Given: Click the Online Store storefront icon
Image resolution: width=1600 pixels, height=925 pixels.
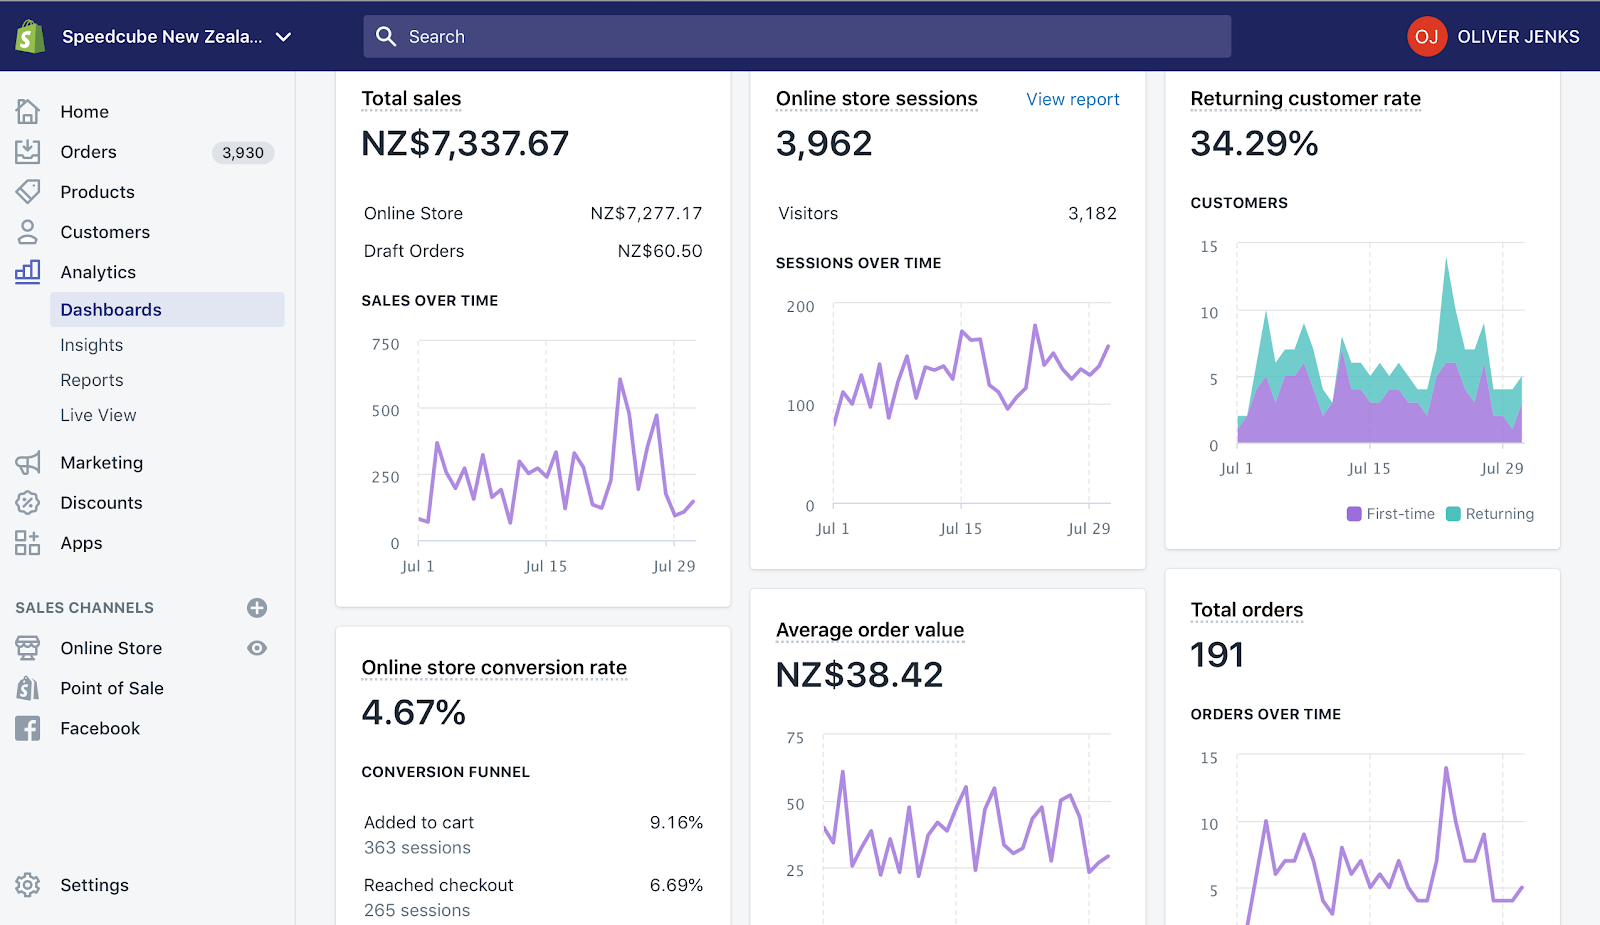Looking at the screenshot, I should click(x=28, y=648).
